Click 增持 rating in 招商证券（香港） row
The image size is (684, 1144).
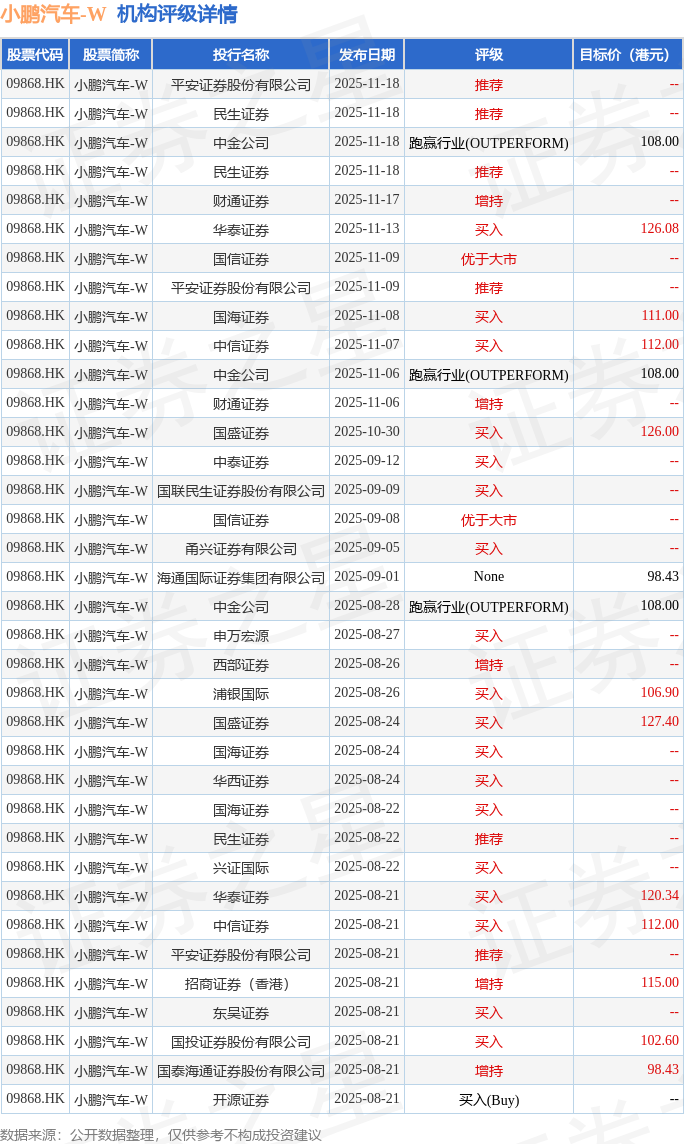click(489, 983)
